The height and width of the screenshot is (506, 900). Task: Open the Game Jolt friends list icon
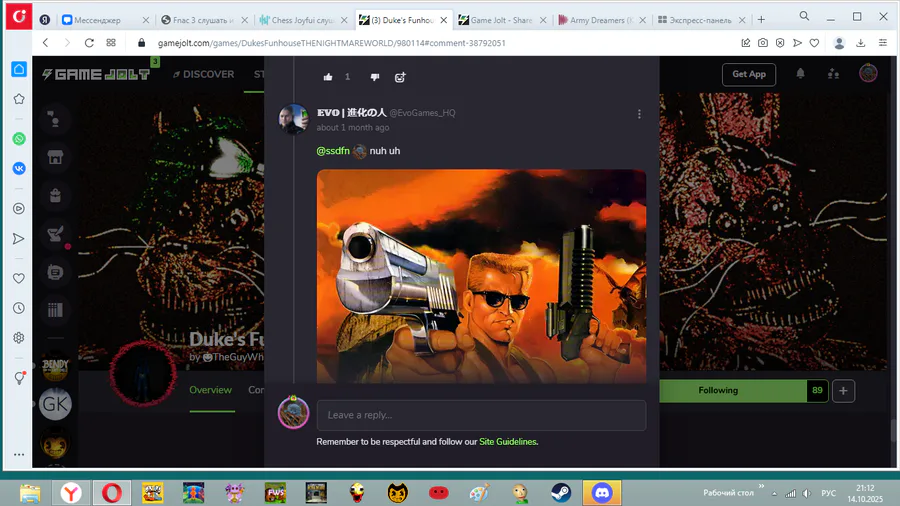[x=833, y=74]
